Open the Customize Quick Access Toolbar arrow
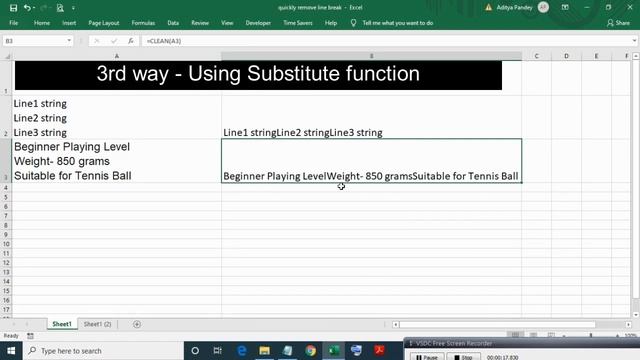 coord(73,8)
